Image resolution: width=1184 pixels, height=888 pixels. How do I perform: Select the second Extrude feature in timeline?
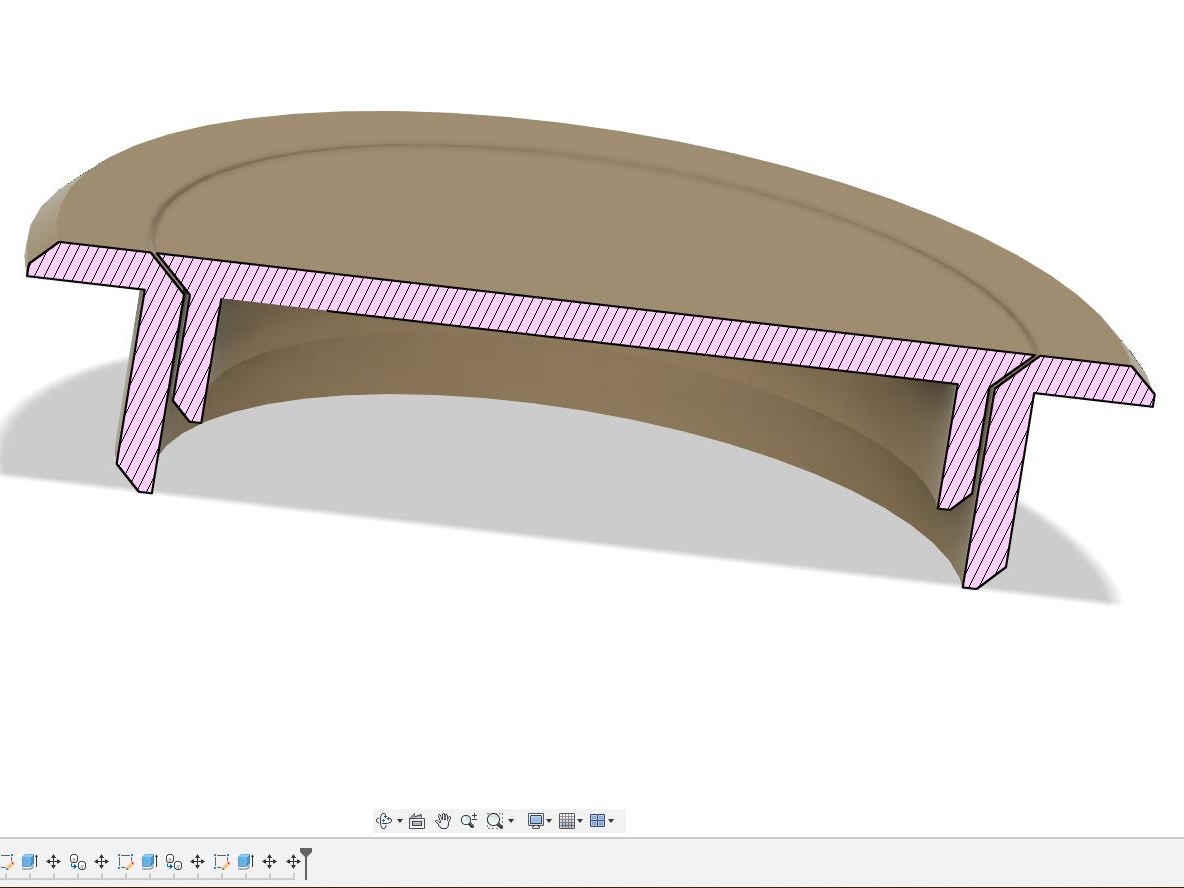point(150,862)
